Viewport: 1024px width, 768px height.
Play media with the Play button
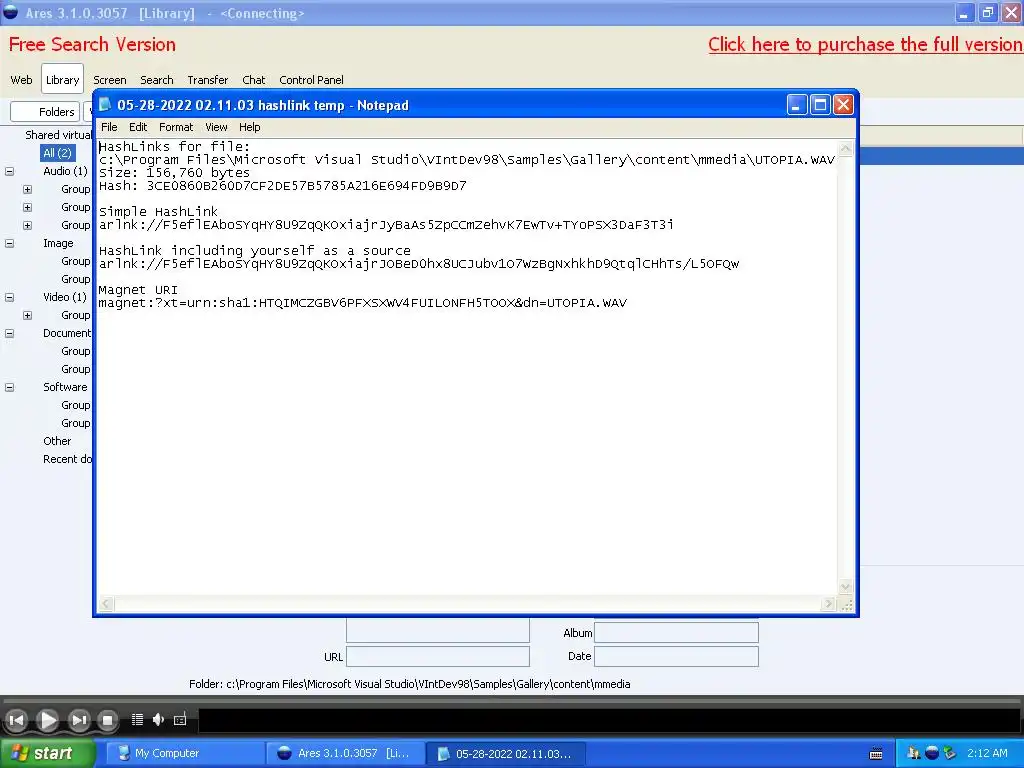pos(47,720)
